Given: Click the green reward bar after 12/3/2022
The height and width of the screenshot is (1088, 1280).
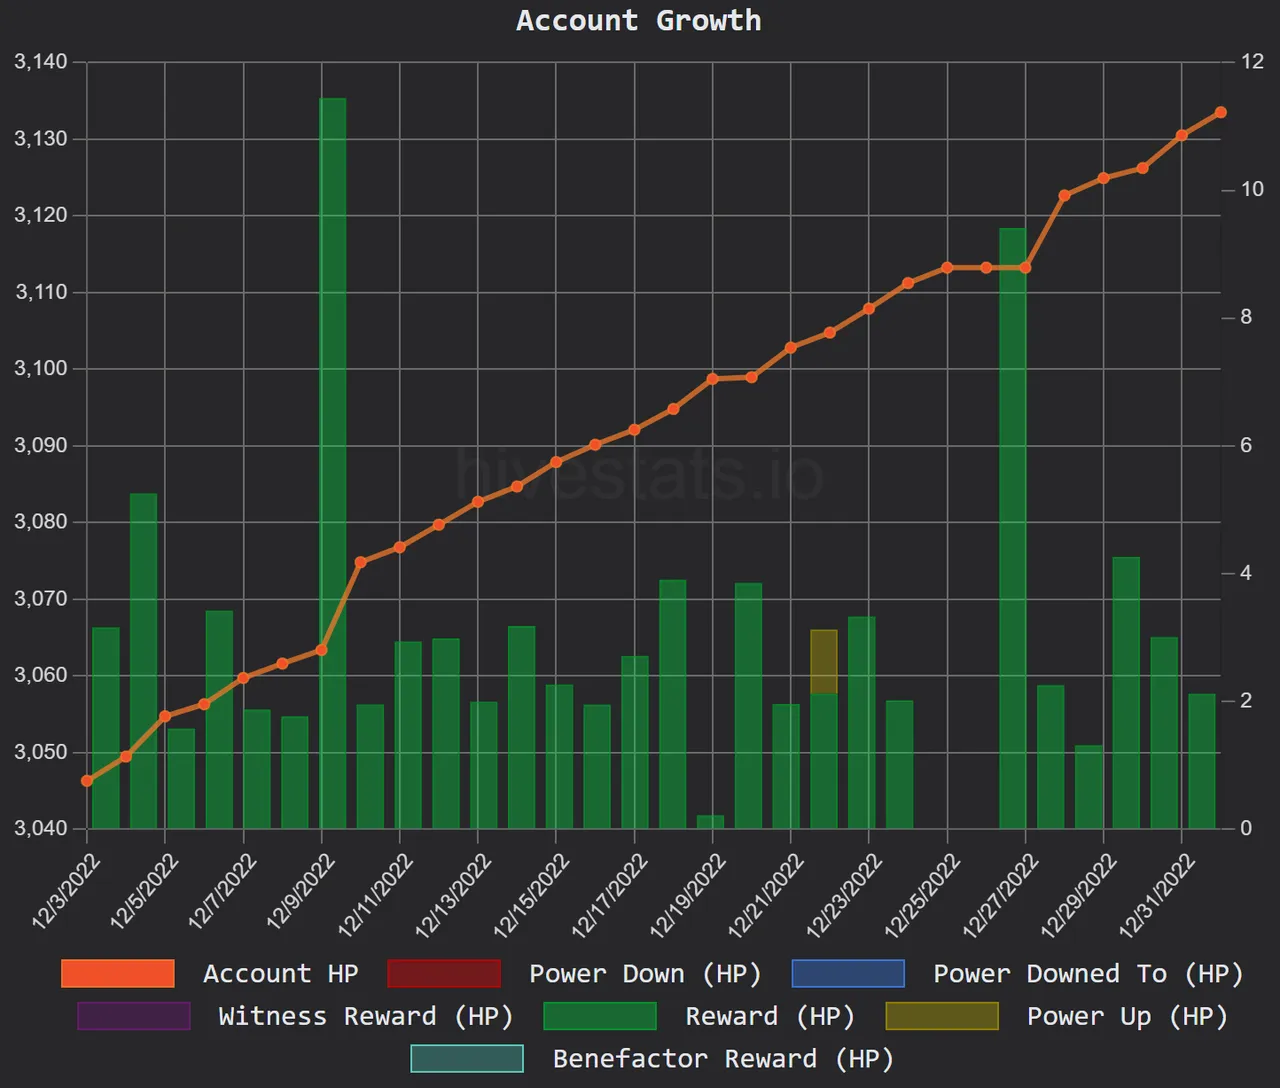Looking at the screenshot, I should [x=106, y=728].
